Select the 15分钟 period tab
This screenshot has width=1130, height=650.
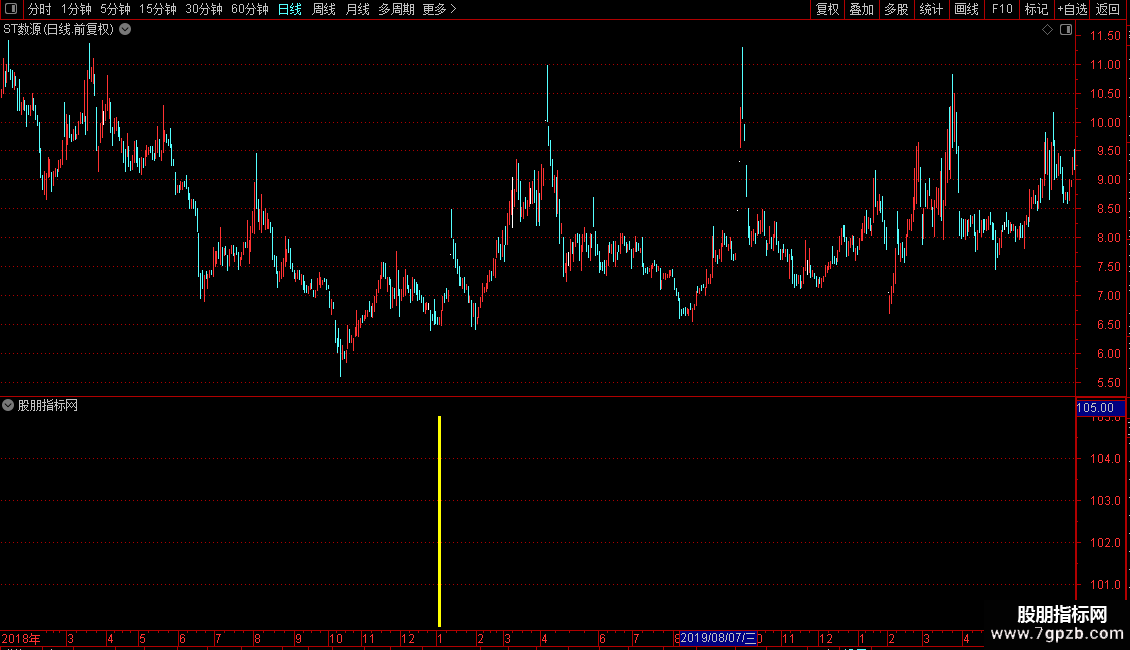(x=157, y=9)
